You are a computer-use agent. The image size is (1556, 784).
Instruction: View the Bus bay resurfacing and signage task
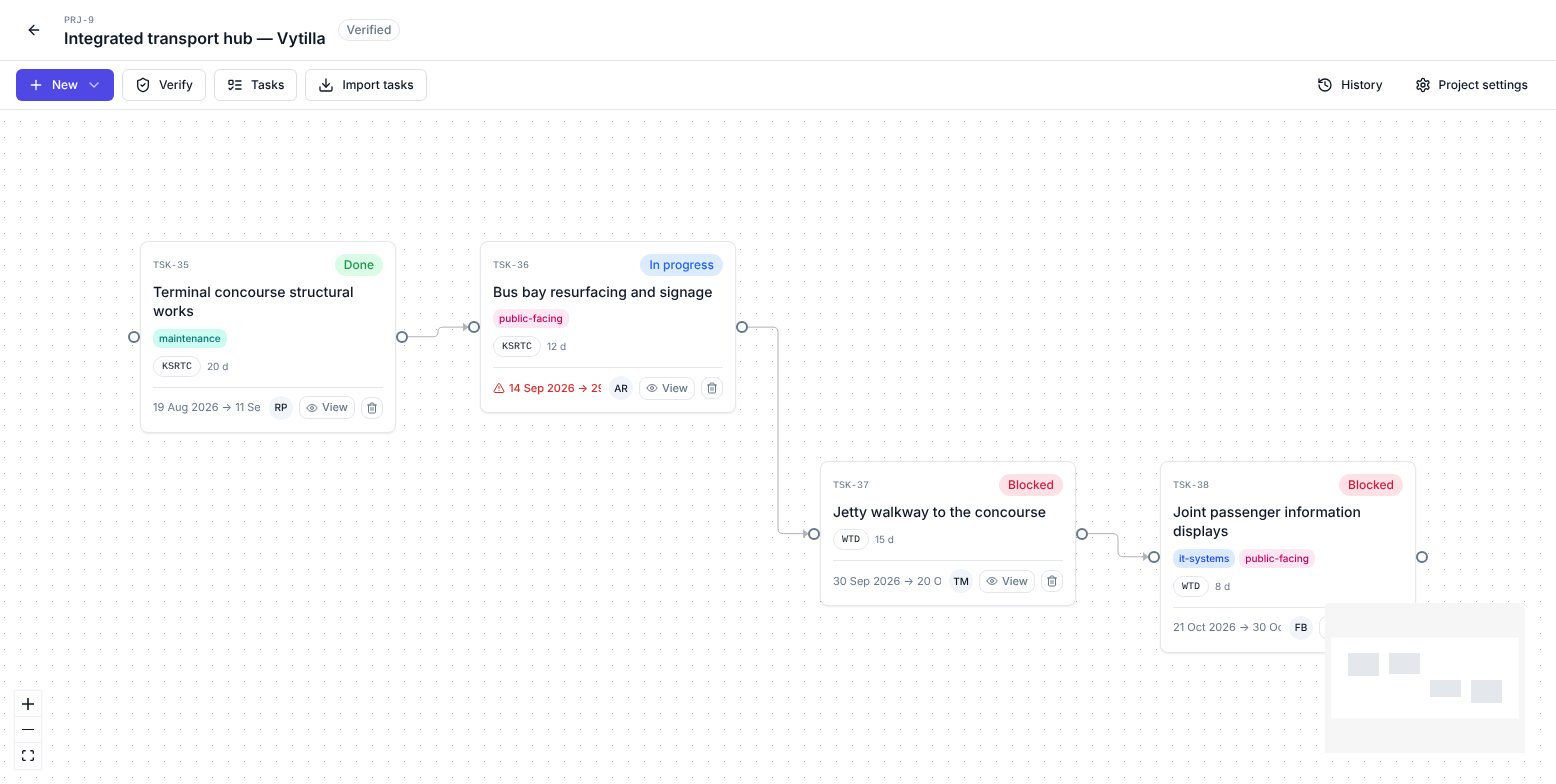click(x=667, y=388)
